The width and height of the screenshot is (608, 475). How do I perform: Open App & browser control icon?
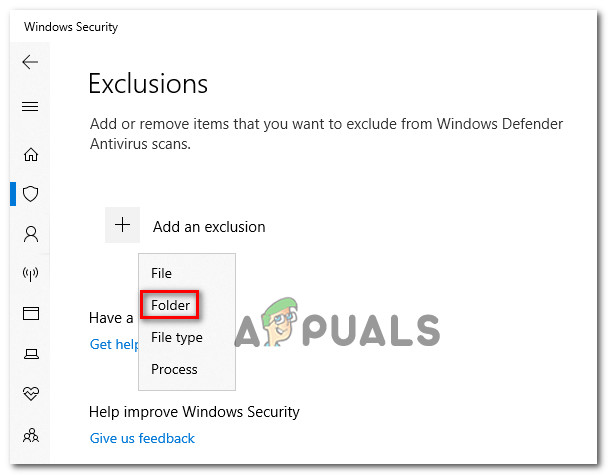pyautogui.click(x=31, y=314)
